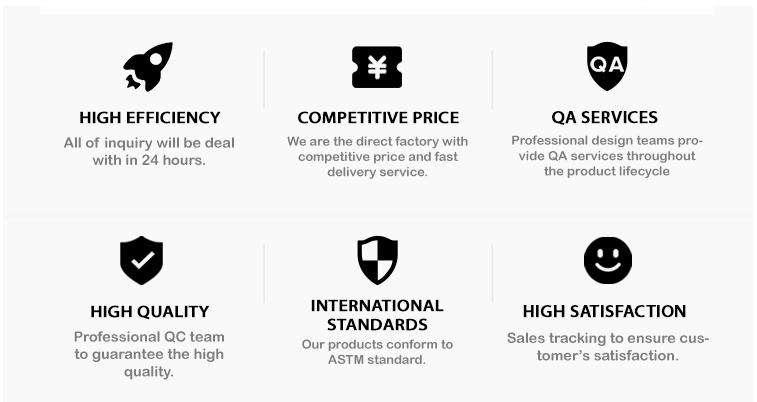Viewport: 757px width, 402px height.
Task: Select the INTERNATIONAL STANDARDS heading
Action: coord(377,315)
